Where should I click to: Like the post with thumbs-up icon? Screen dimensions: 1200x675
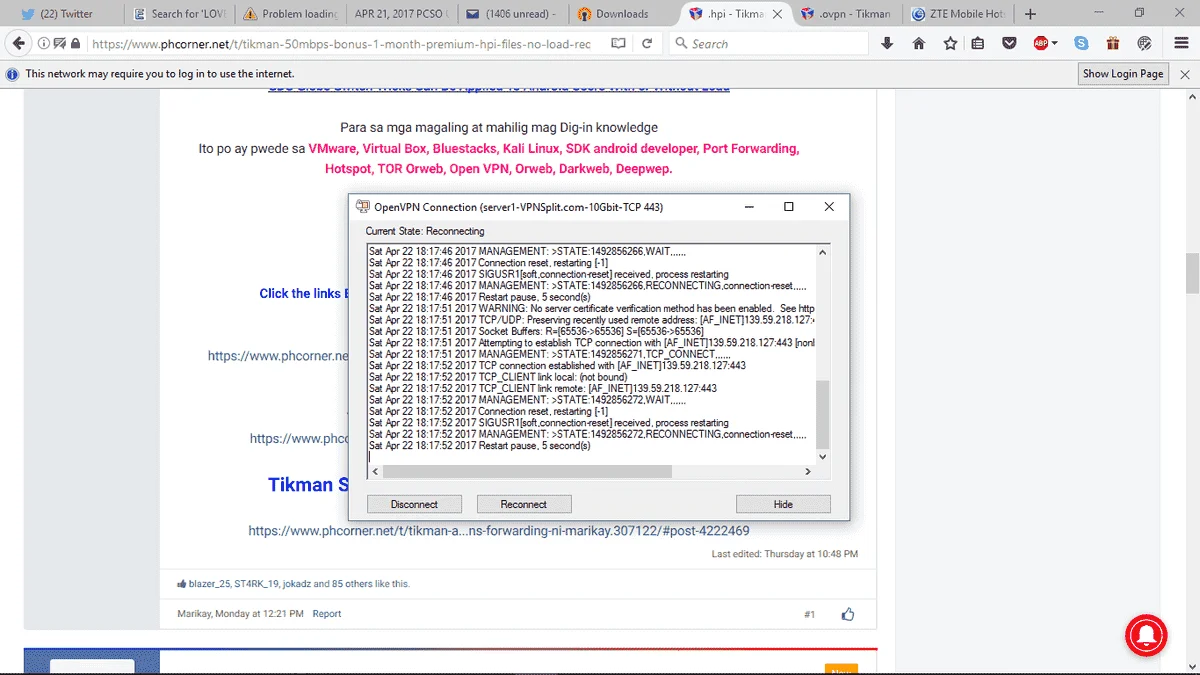point(848,614)
